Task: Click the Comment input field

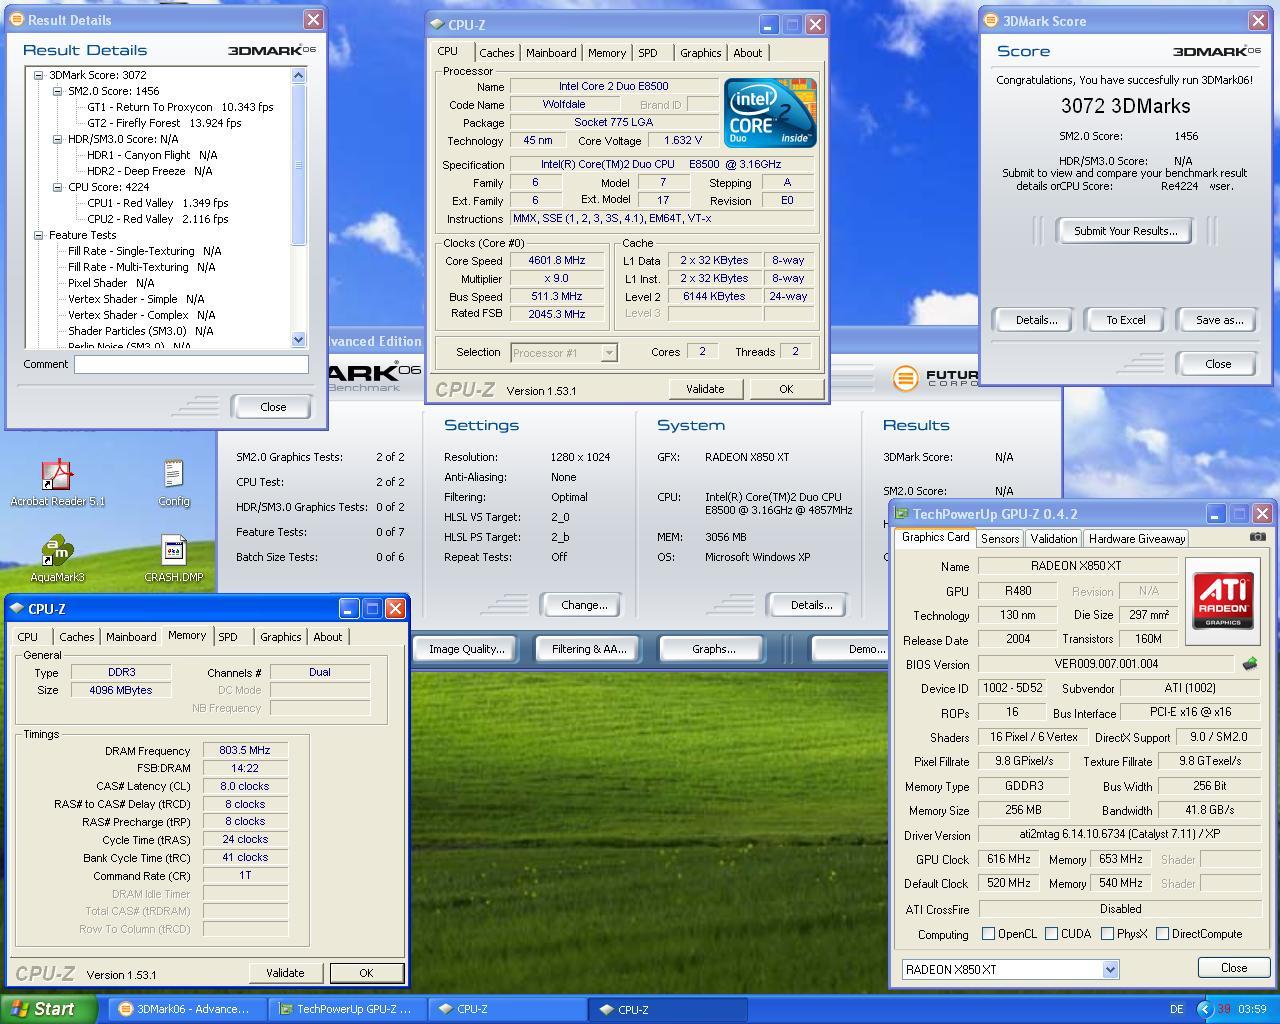Action: (191, 364)
